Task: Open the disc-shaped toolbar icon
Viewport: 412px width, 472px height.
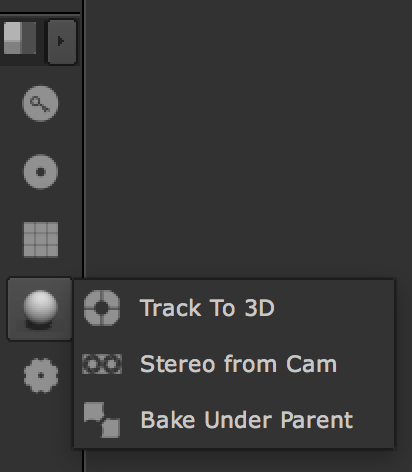Action: tap(41, 172)
